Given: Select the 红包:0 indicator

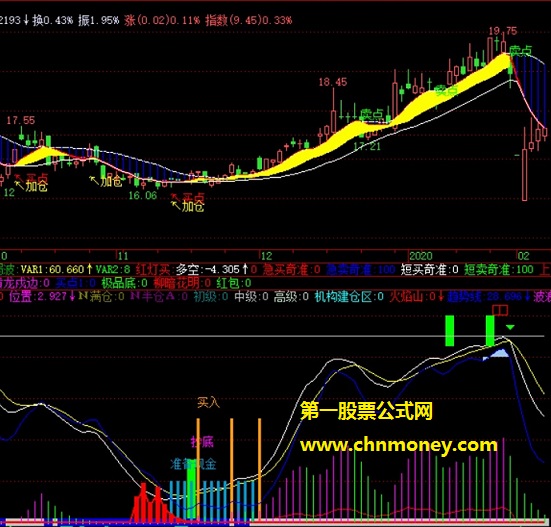Looking at the screenshot, I should tap(234, 283).
